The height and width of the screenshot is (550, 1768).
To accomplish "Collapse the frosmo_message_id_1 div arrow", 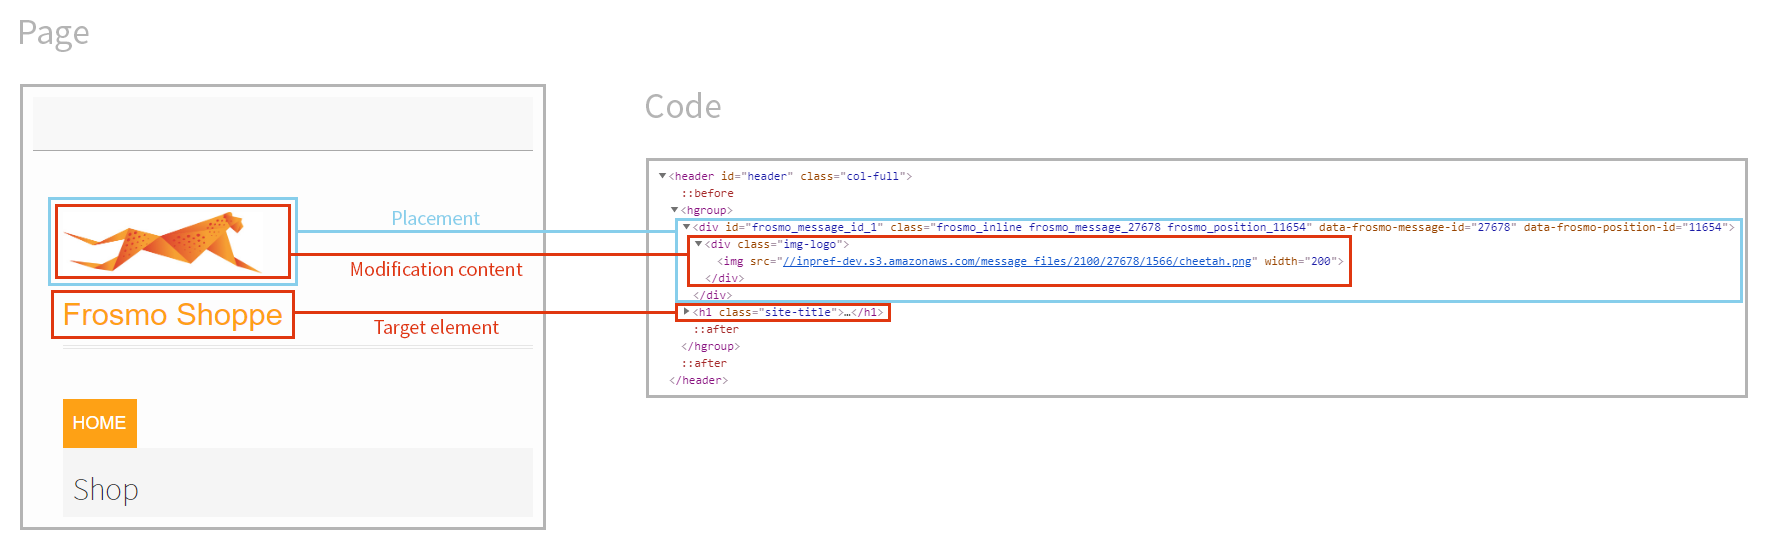I will [686, 227].
